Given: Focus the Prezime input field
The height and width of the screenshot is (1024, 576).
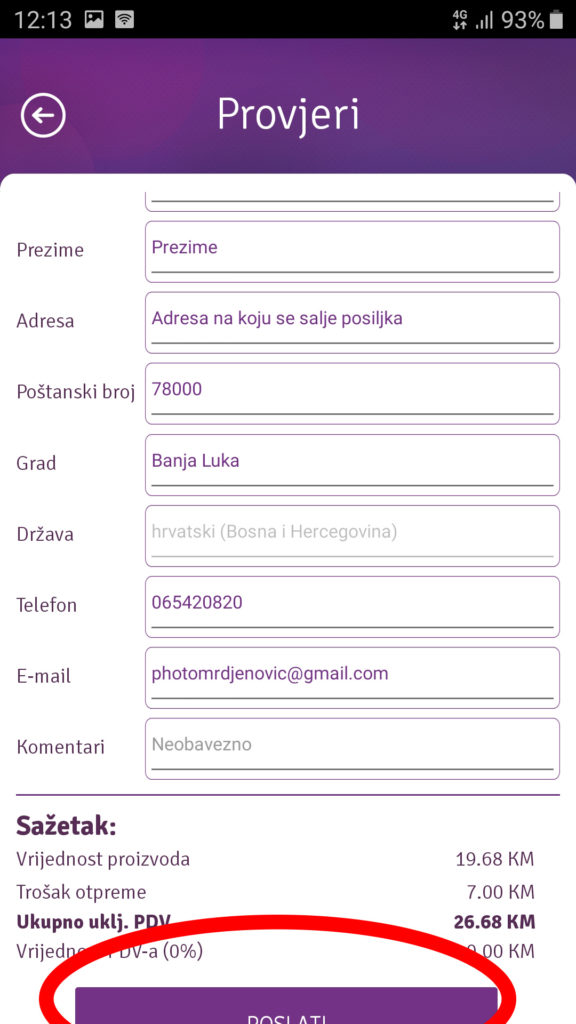Looking at the screenshot, I should (x=353, y=252).
